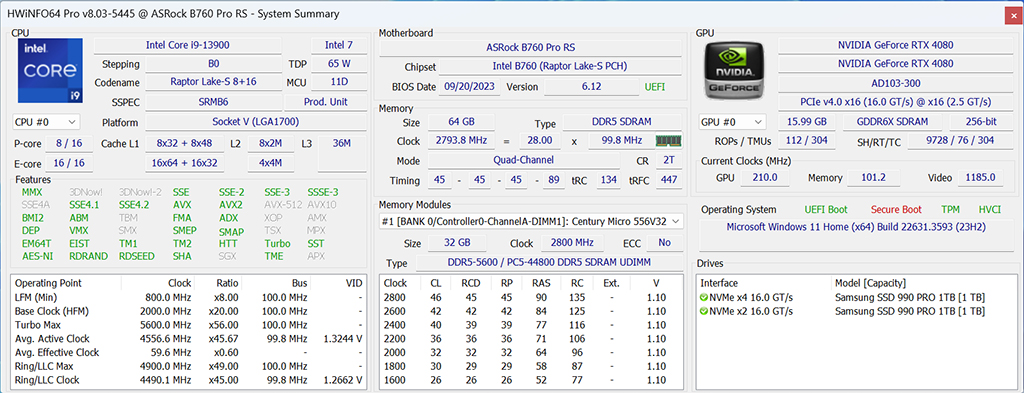Click the red Secure Boot label
The height and width of the screenshot is (393, 1024).
(896, 210)
